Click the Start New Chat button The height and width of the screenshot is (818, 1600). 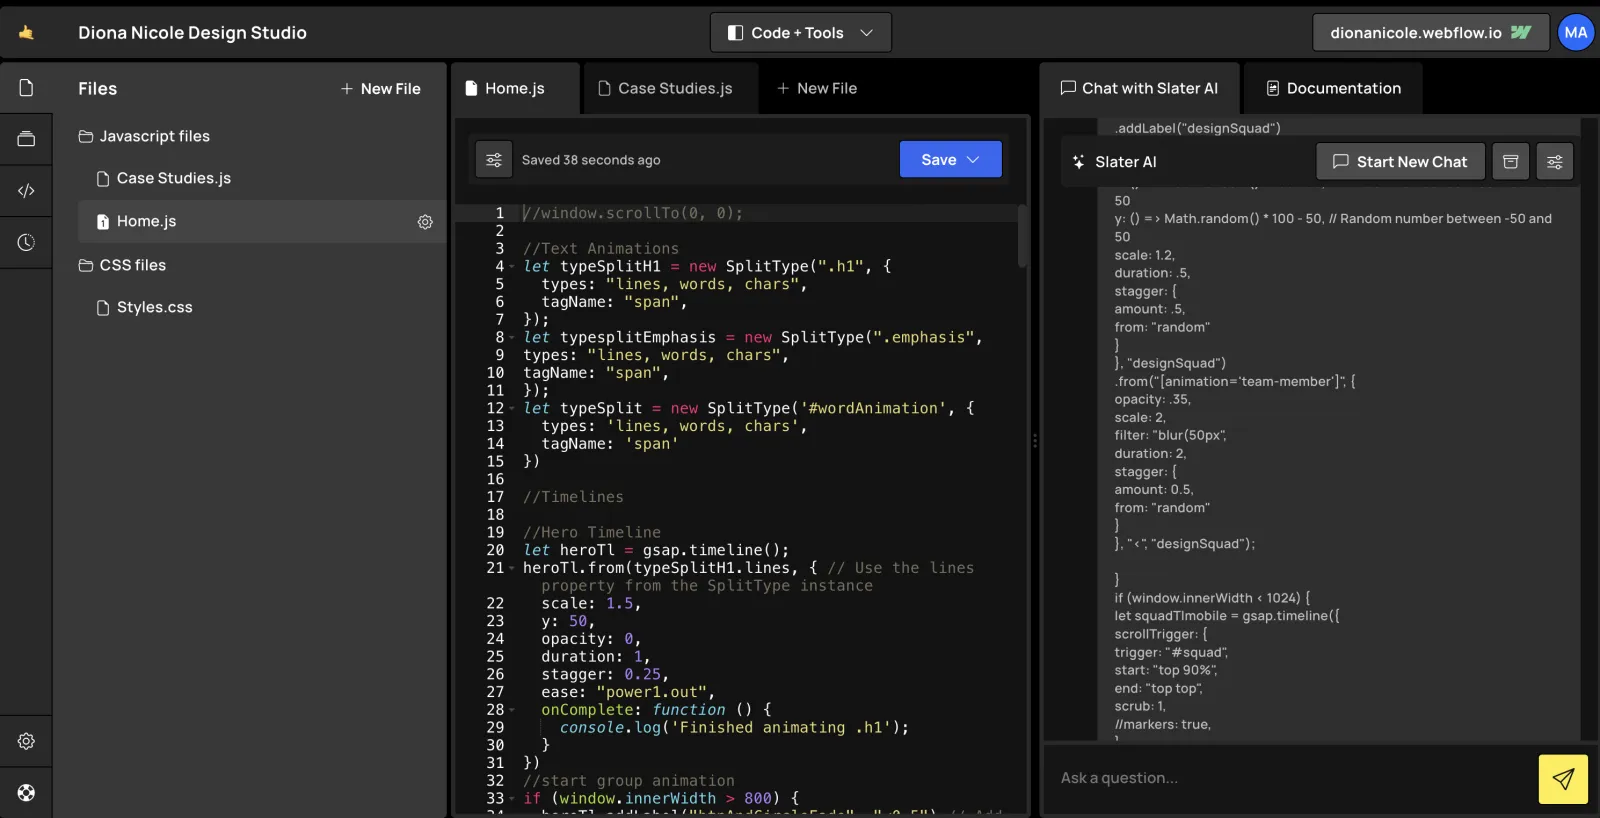pos(1400,161)
